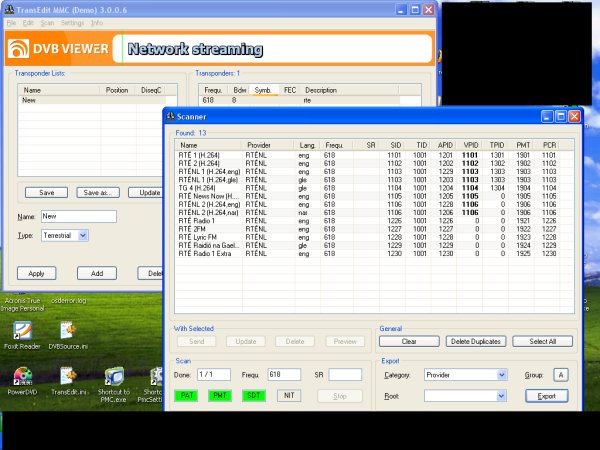
Task: Click the Select All button
Action: tap(543, 341)
